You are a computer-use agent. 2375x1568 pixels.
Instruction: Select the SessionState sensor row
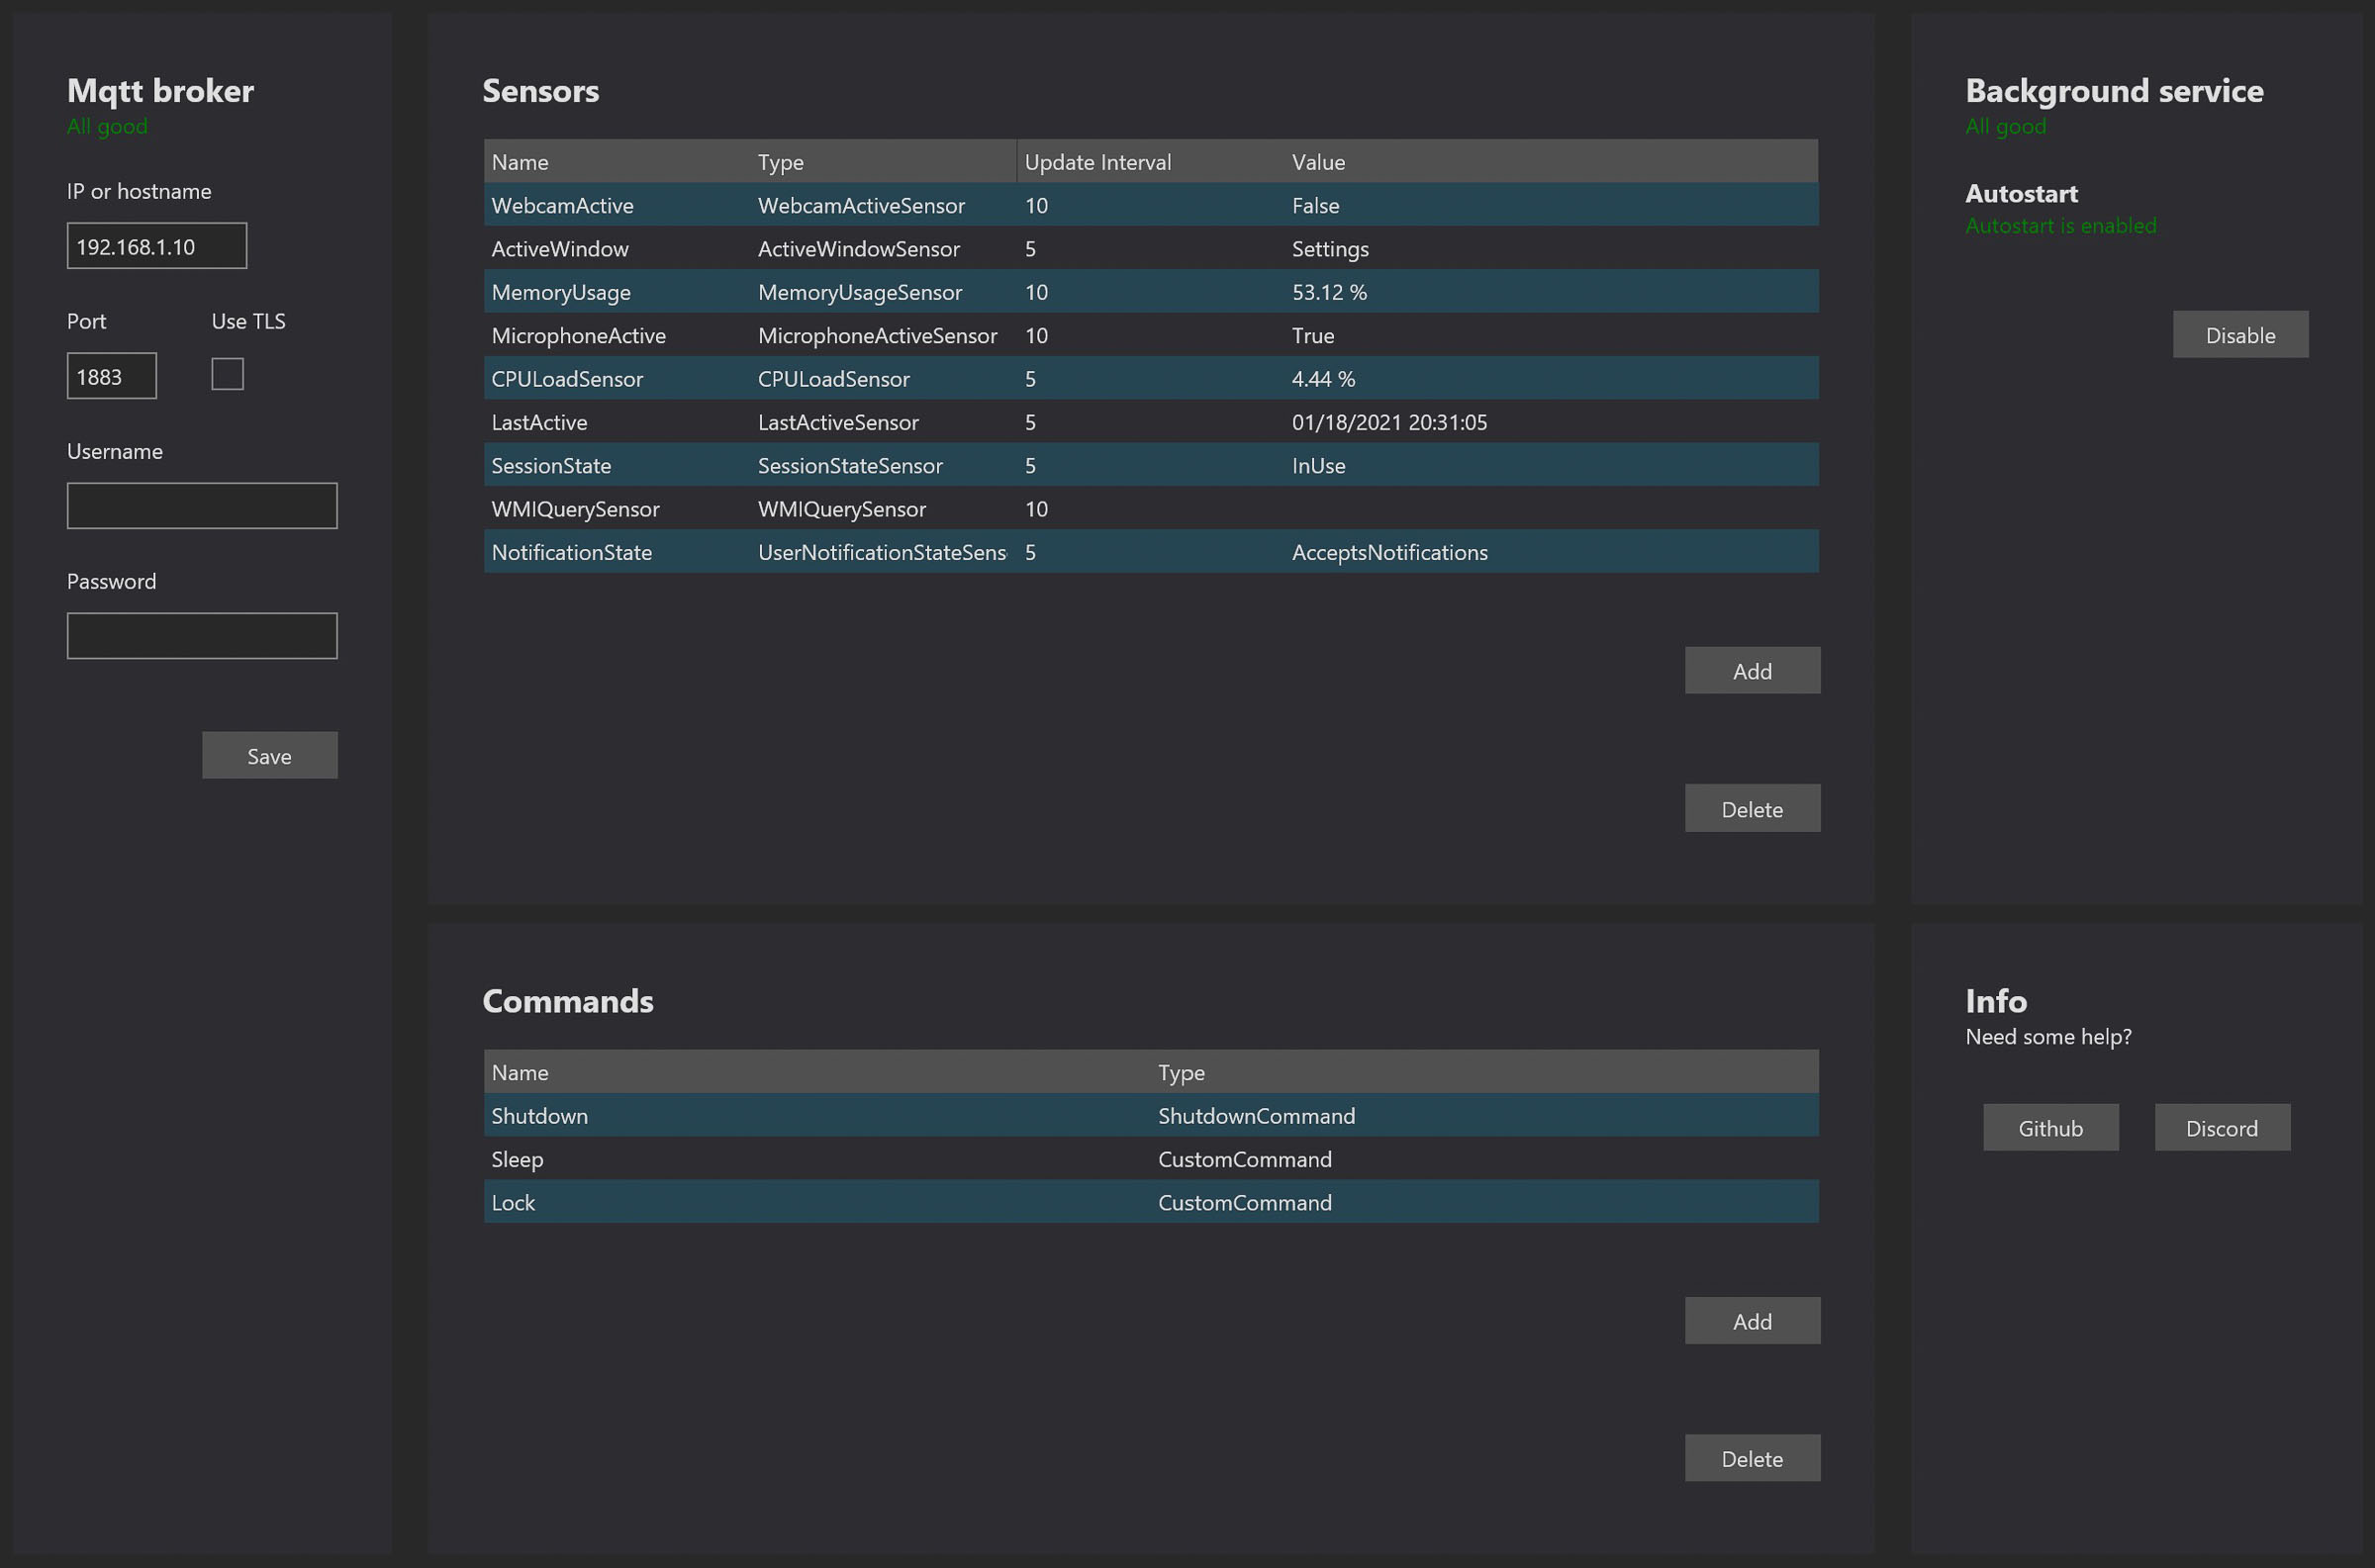(x=1151, y=465)
